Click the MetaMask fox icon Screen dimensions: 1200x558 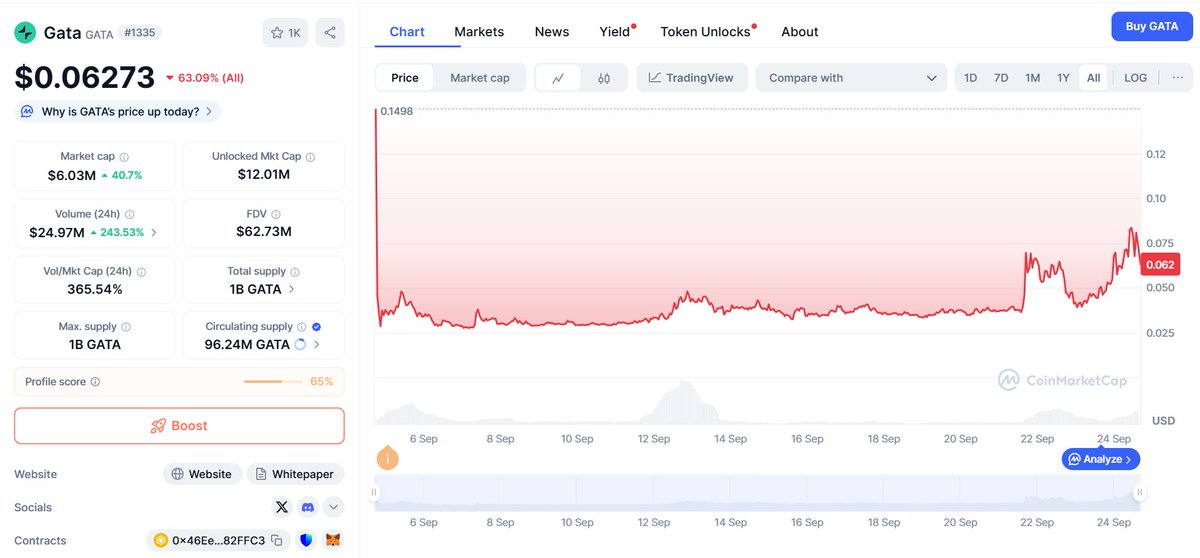[334, 540]
